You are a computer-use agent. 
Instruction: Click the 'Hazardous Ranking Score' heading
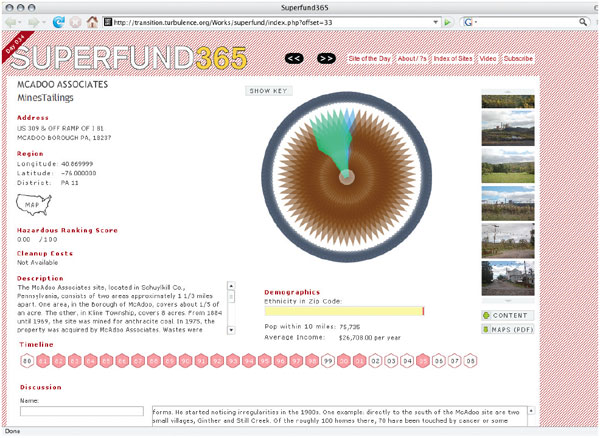pyautogui.click(x=67, y=230)
